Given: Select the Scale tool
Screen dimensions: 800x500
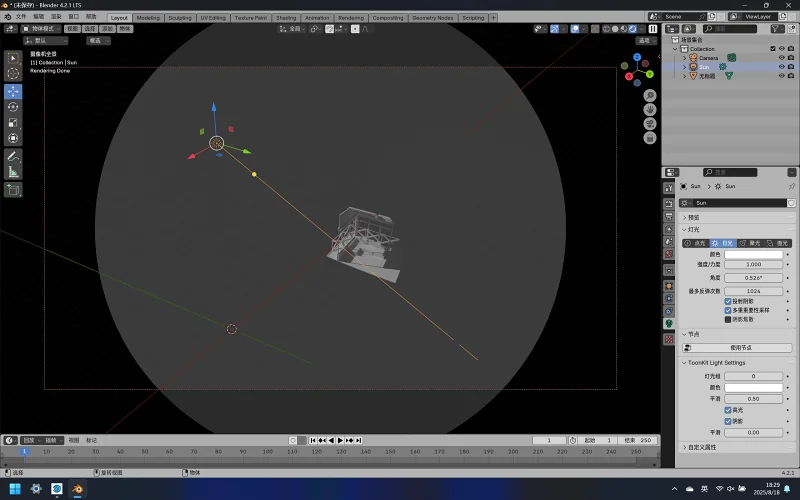Looking at the screenshot, I should click(x=13, y=122).
